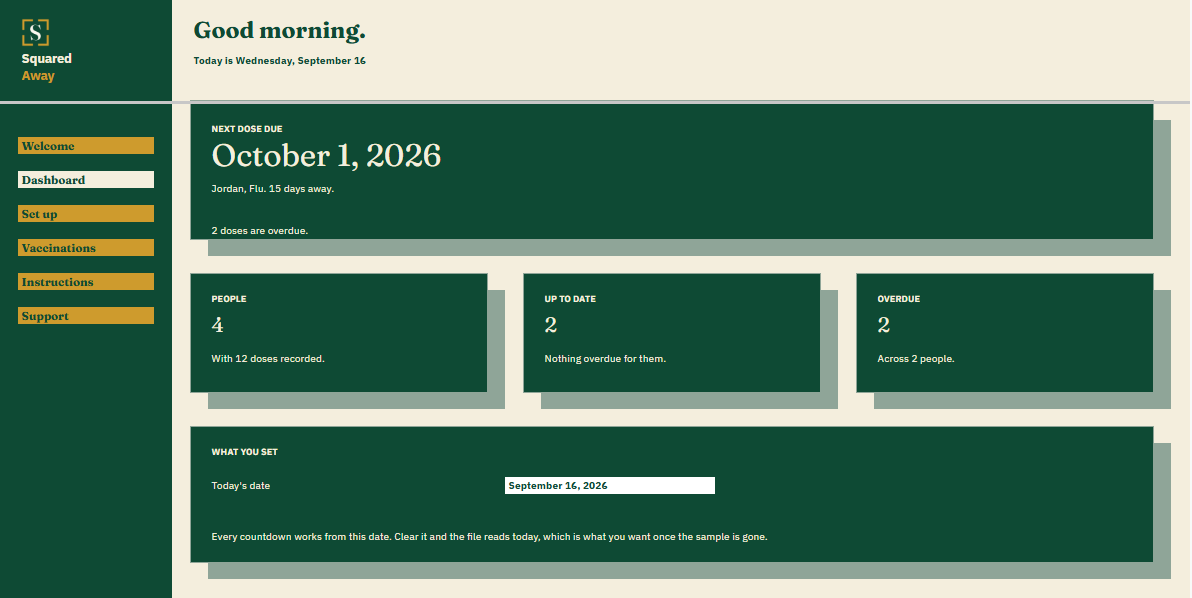Click the '2 doses are overdue.' notice
Screen dimensions: 1192x598
tap(259, 230)
